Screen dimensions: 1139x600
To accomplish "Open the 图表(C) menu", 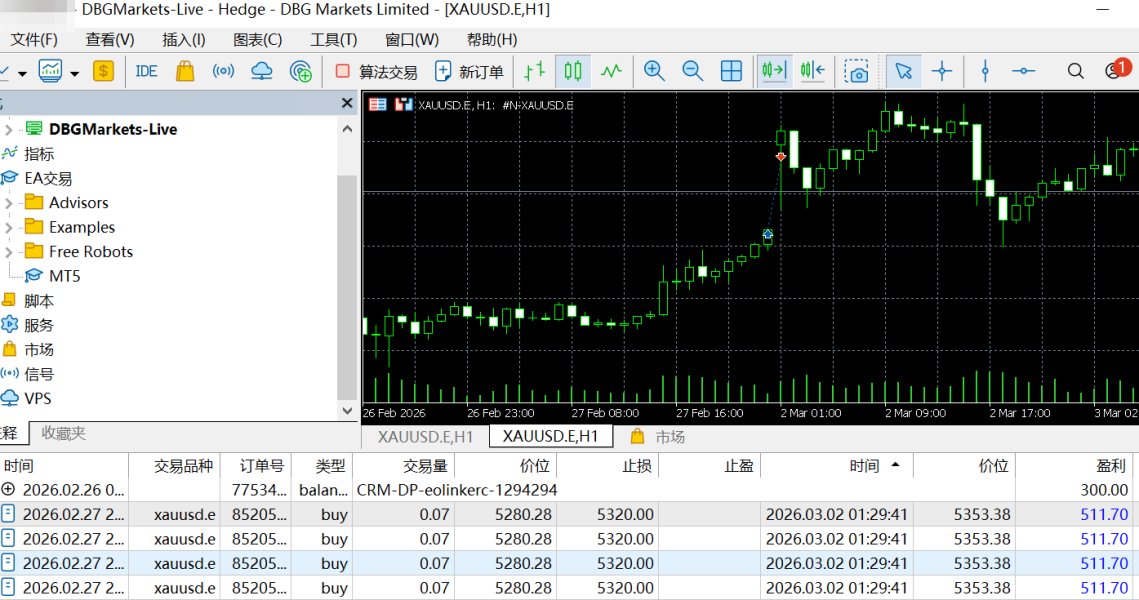I will coord(257,40).
